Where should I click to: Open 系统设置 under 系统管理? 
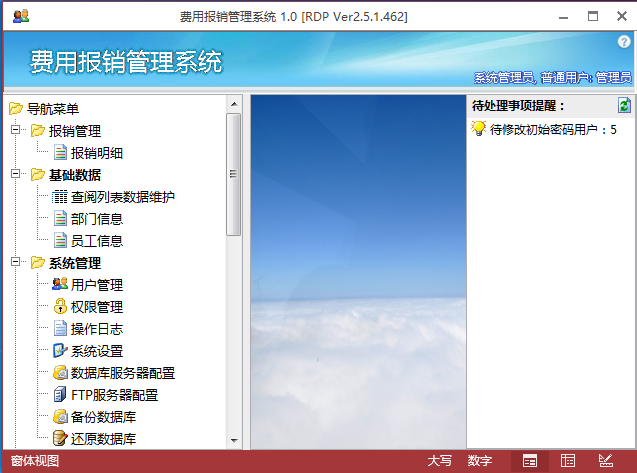click(x=97, y=351)
